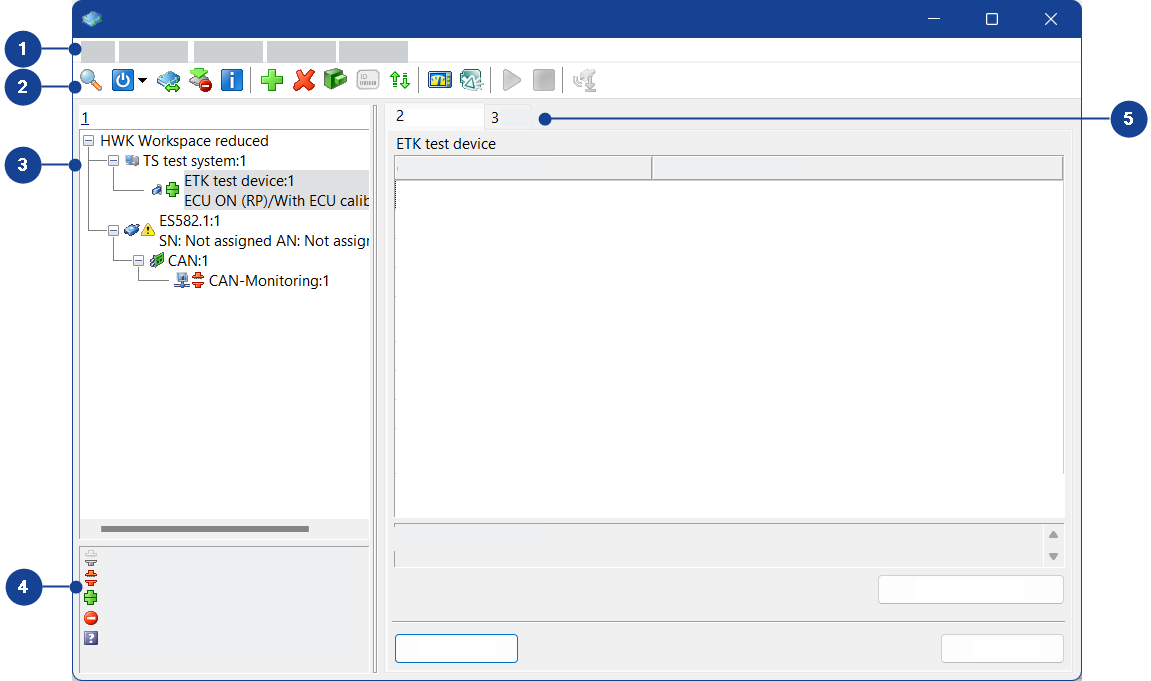Open the power button dropdown arrow
Image resolution: width=1151 pixels, height=681 pixels.
[143, 81]
